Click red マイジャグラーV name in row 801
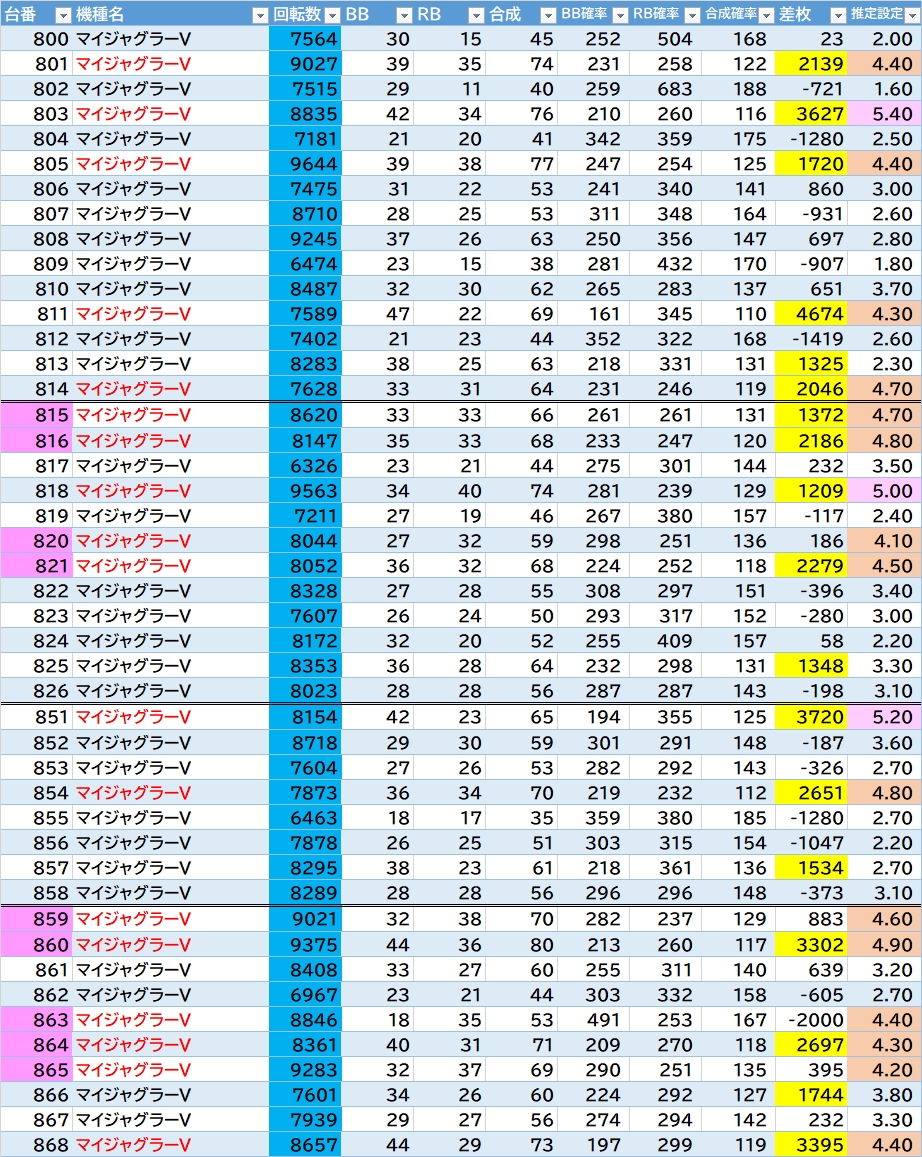 click(x=134, y=64)
